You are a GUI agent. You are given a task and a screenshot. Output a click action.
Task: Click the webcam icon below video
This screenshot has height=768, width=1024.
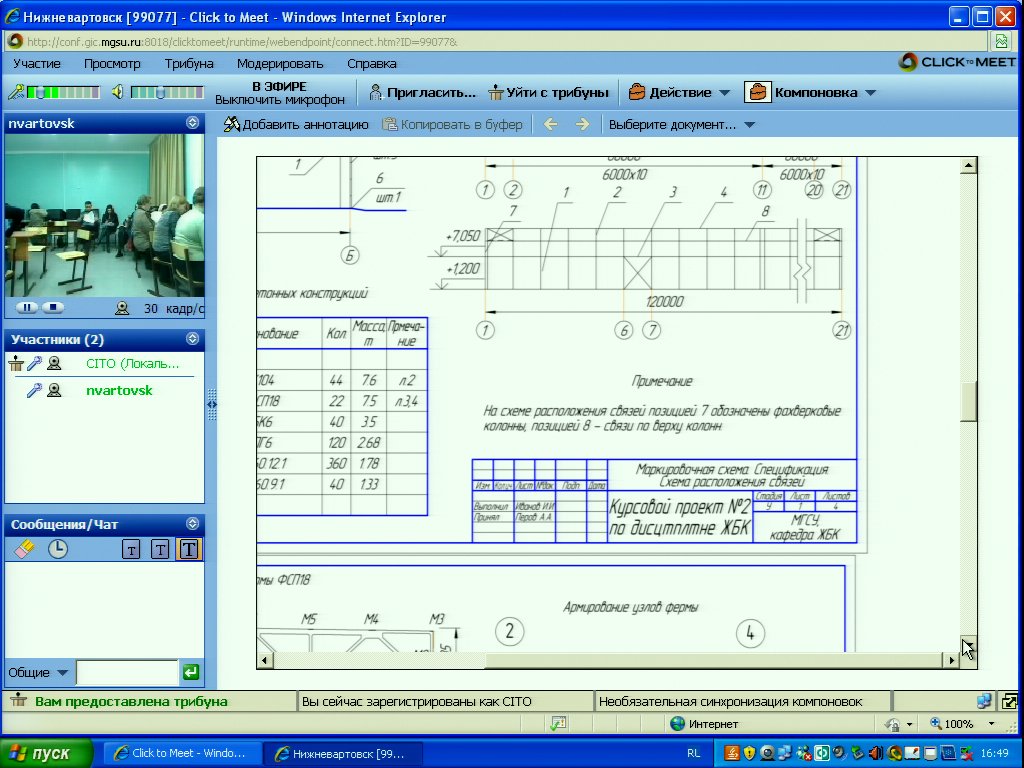(x=122, y=308)
